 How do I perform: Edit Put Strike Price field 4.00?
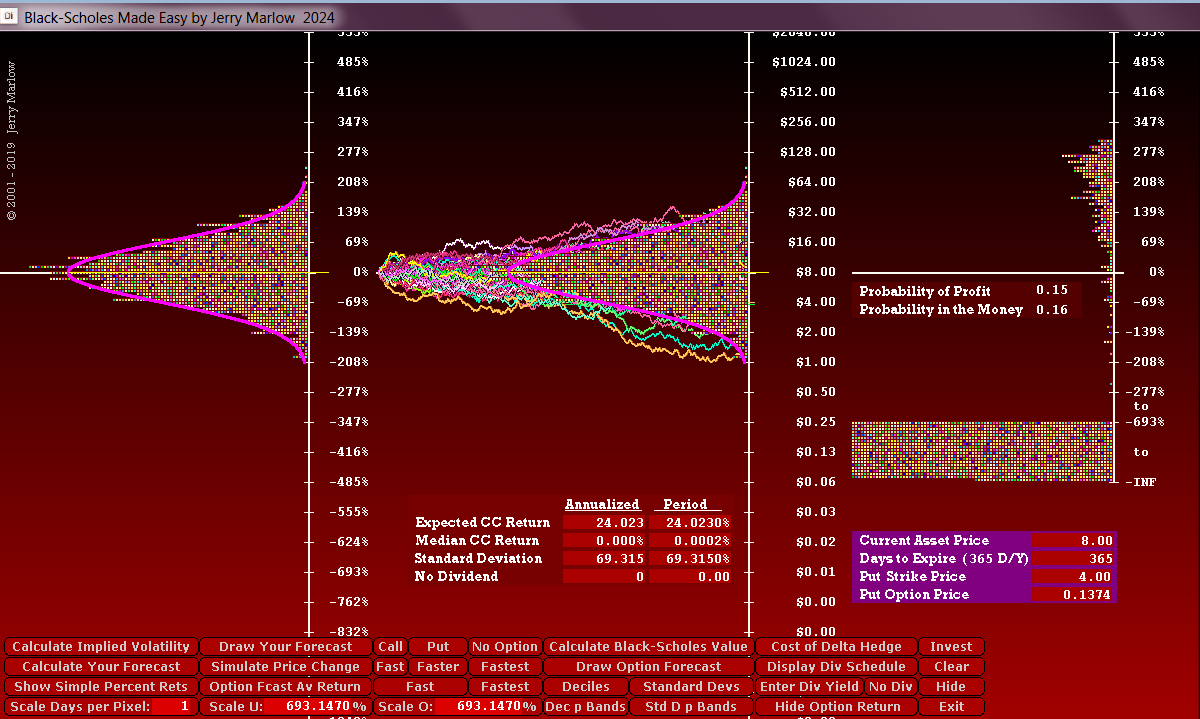[x=1073, y=577]
